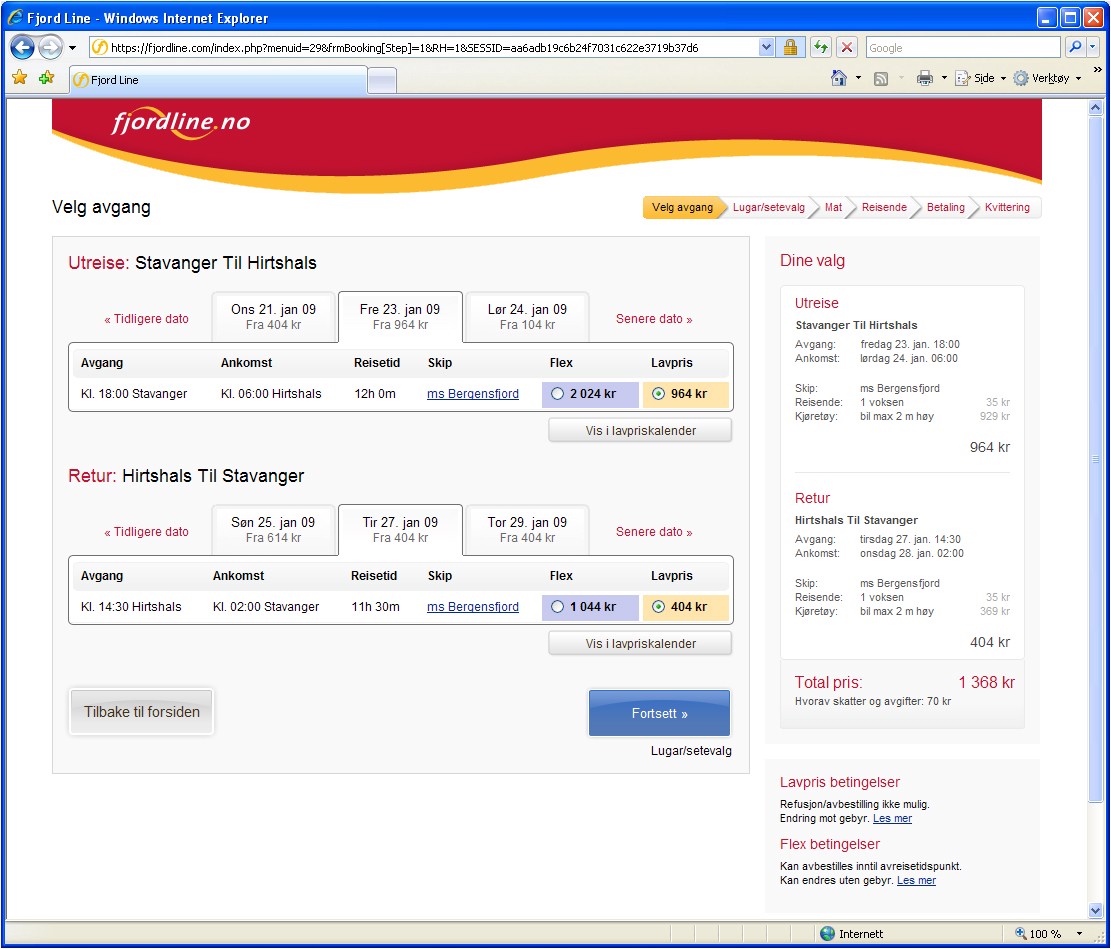Viewport: 1111px width, 949px height.
Task: Select Lavpris 404 kr radio button
Action: 658,607
